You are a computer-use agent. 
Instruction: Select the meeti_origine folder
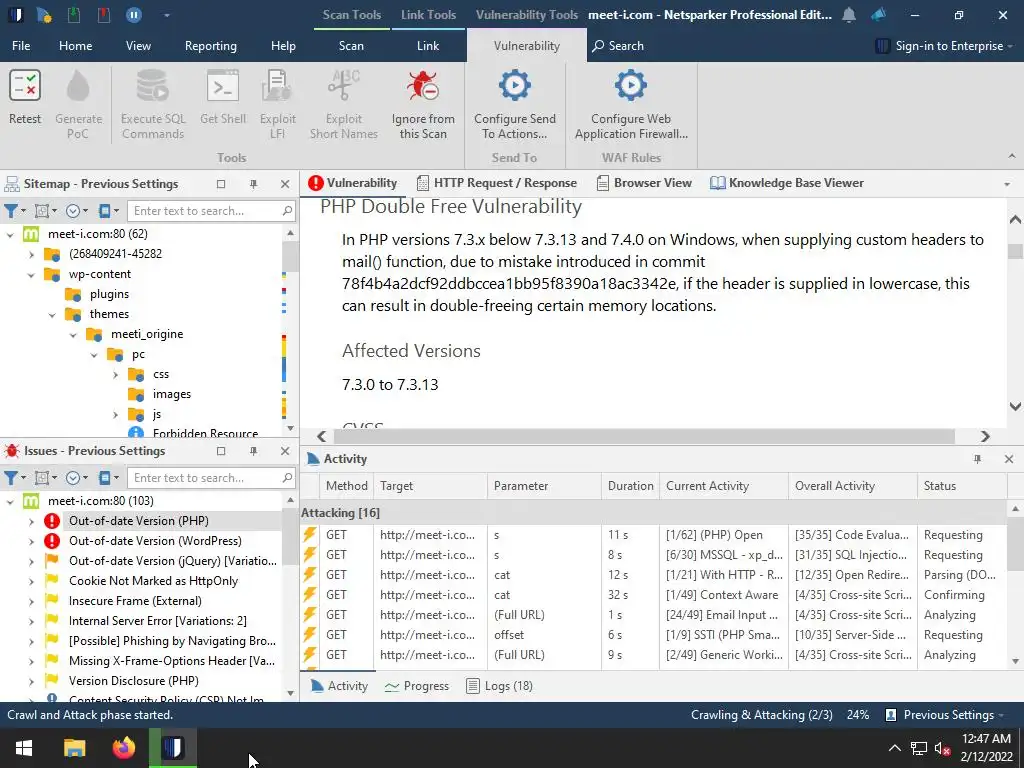[x=147, y=334]
